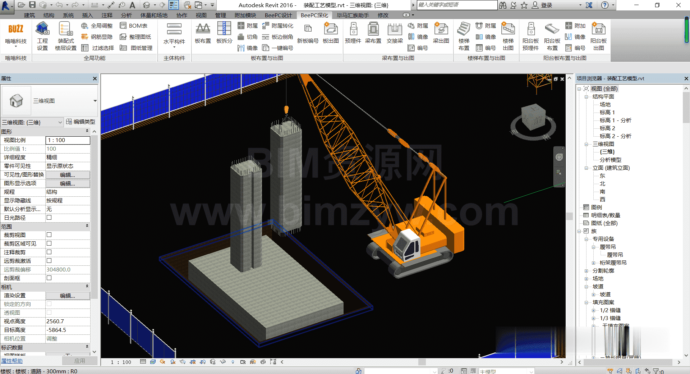Click 编辑 button for 可见性/图形替换
The width and height of the screenshot is (690, 374).
(67, 175)
